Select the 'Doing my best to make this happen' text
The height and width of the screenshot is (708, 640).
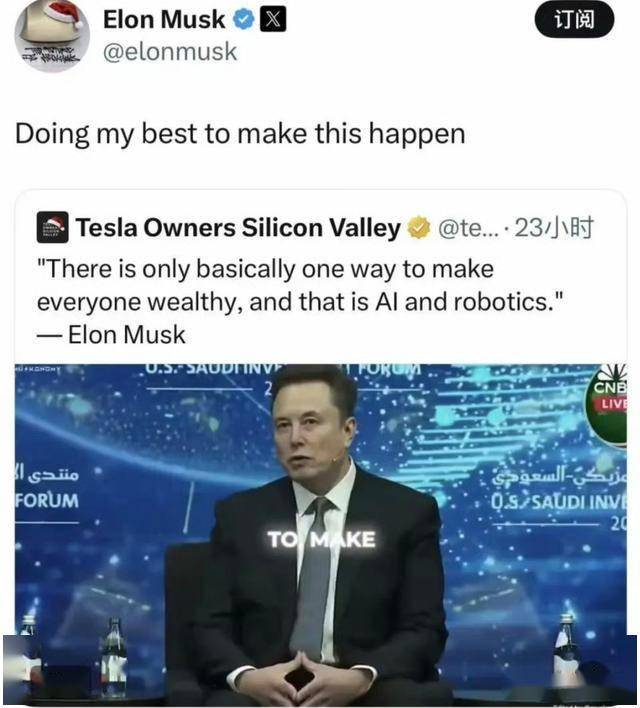pyautogui.click(x=240, y=134)
